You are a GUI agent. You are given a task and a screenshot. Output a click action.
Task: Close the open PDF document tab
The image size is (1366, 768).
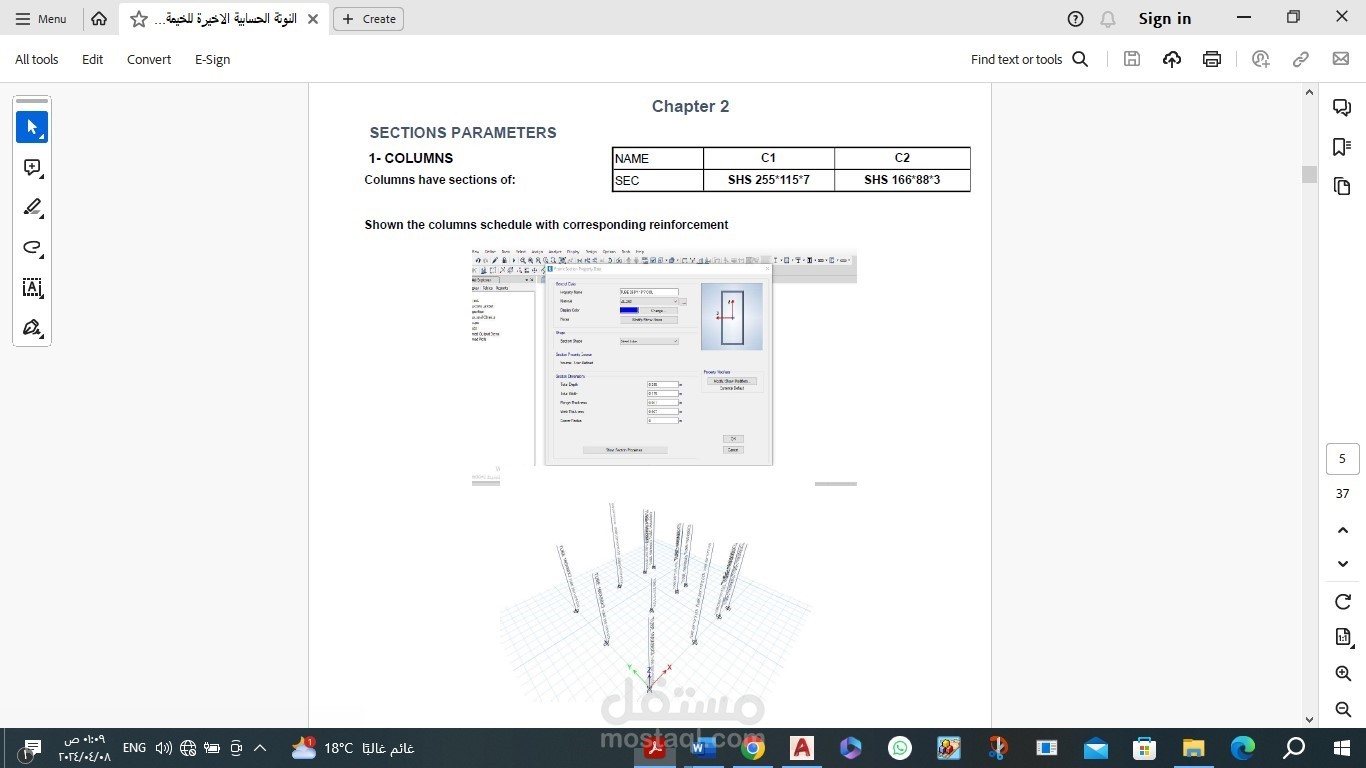313,19
